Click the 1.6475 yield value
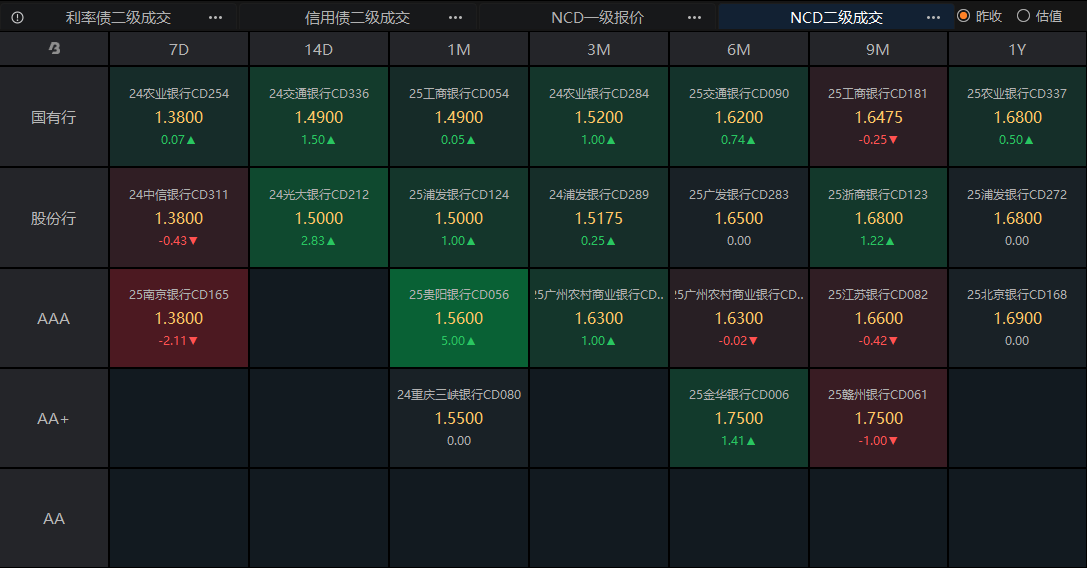1087x568 pixels. click(878, 117)
